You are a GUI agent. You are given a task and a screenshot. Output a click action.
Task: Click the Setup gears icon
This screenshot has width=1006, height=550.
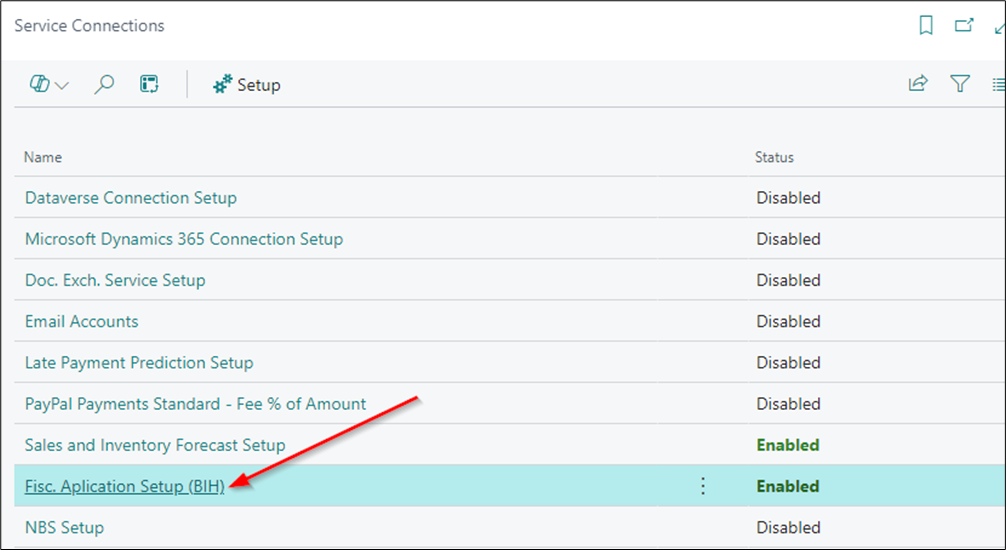click(x=223, y=84)
